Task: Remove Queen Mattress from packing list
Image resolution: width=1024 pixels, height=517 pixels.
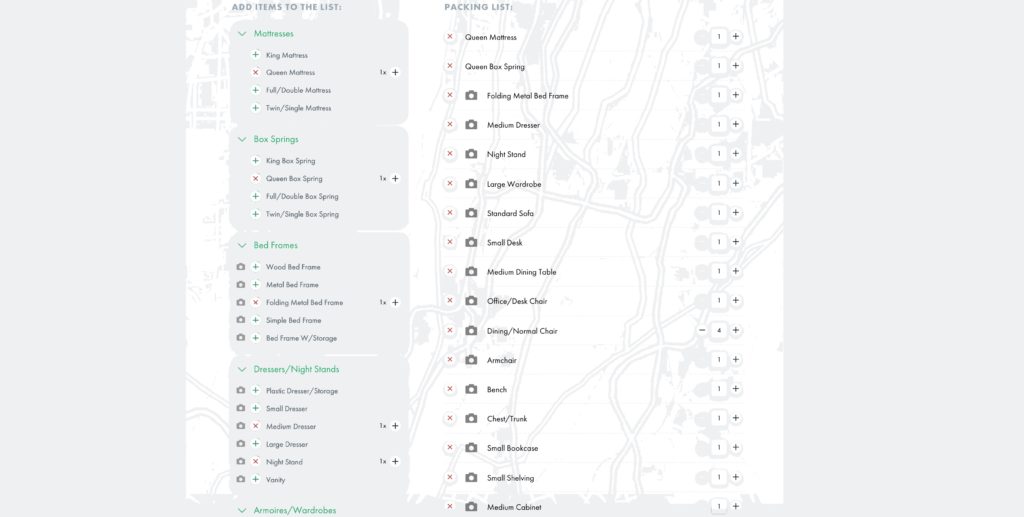Action: click(450, 37)
